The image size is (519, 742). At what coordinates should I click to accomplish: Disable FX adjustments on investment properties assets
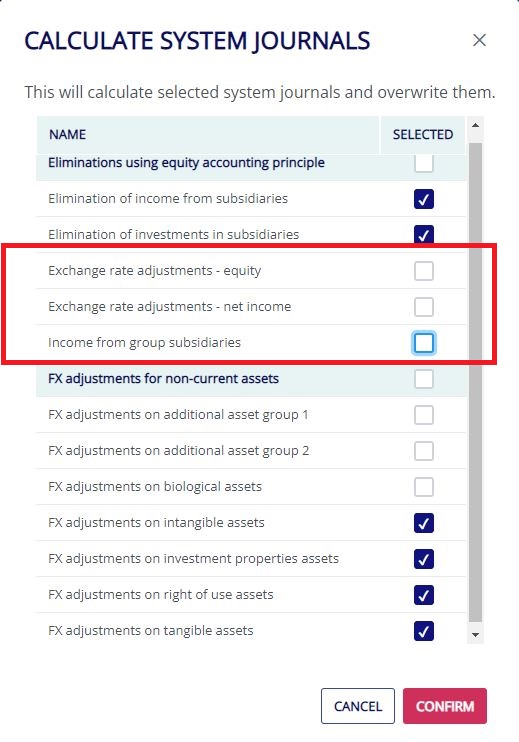pos(423,559)
